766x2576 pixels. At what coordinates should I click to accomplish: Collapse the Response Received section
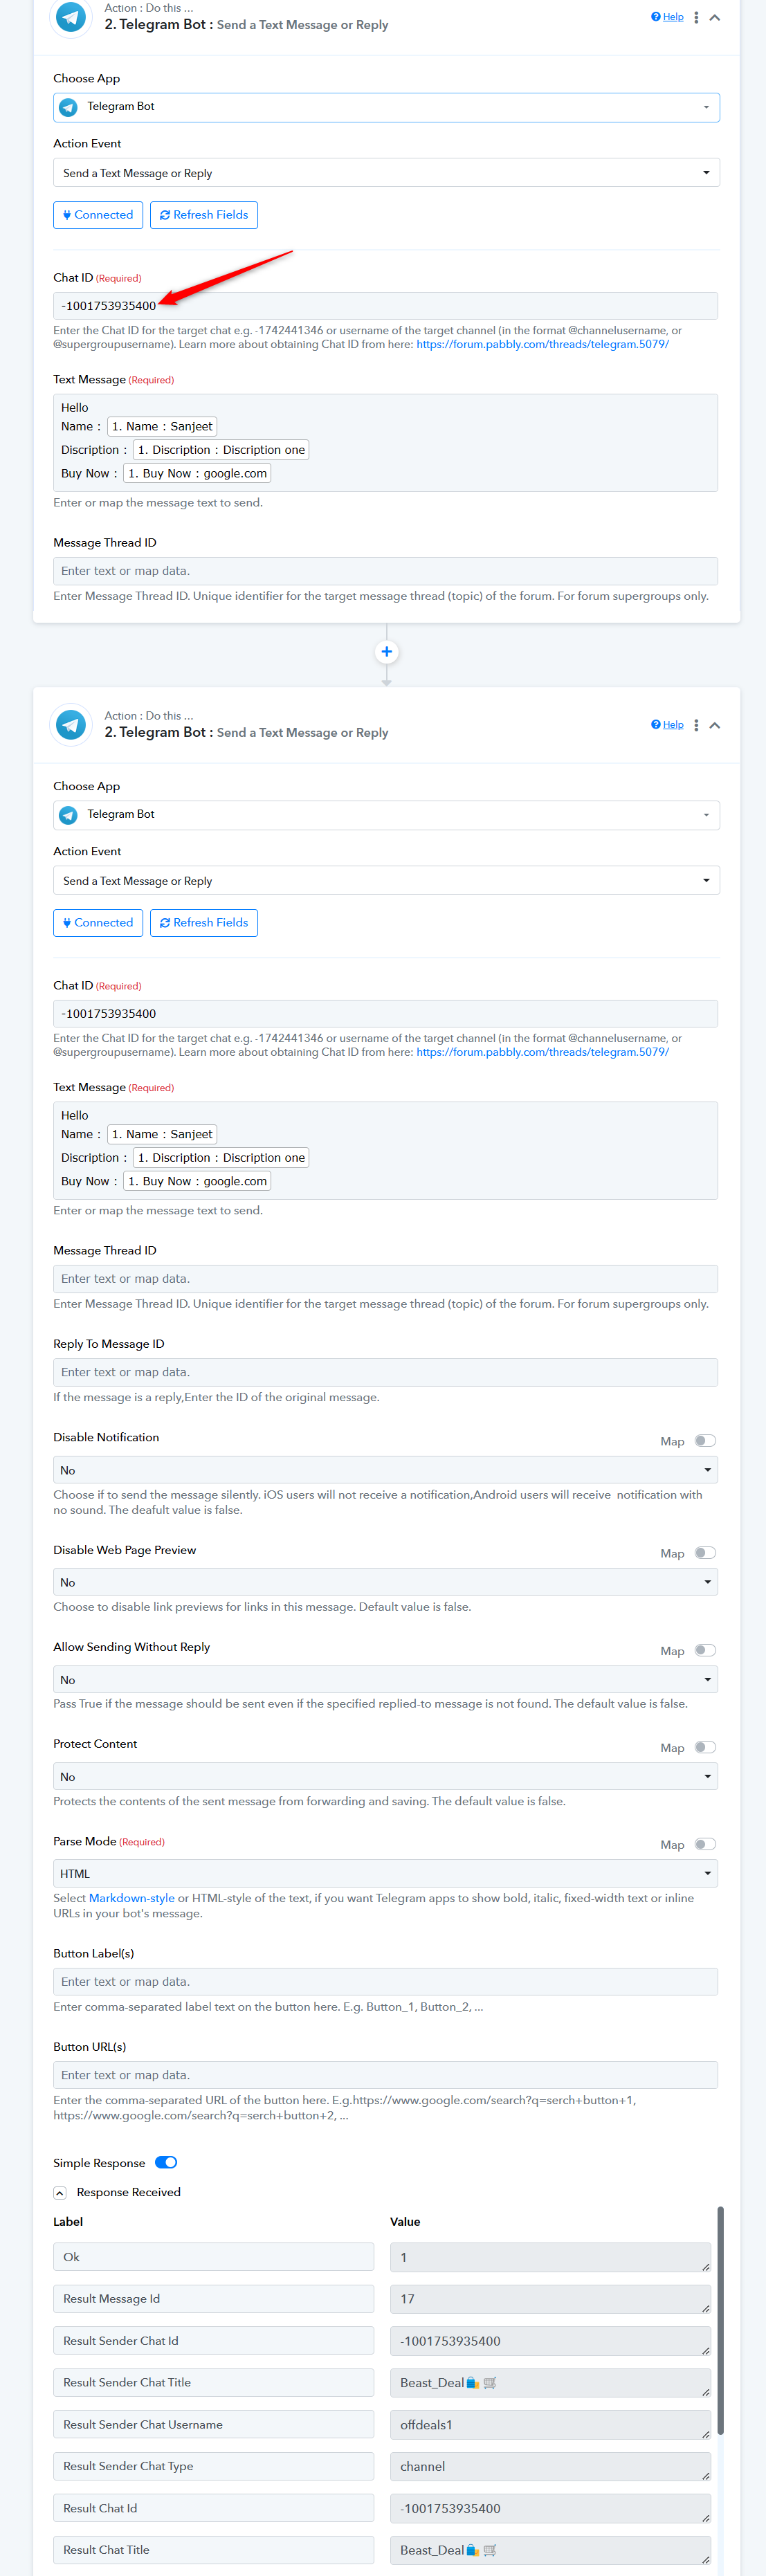point(60,2192)
